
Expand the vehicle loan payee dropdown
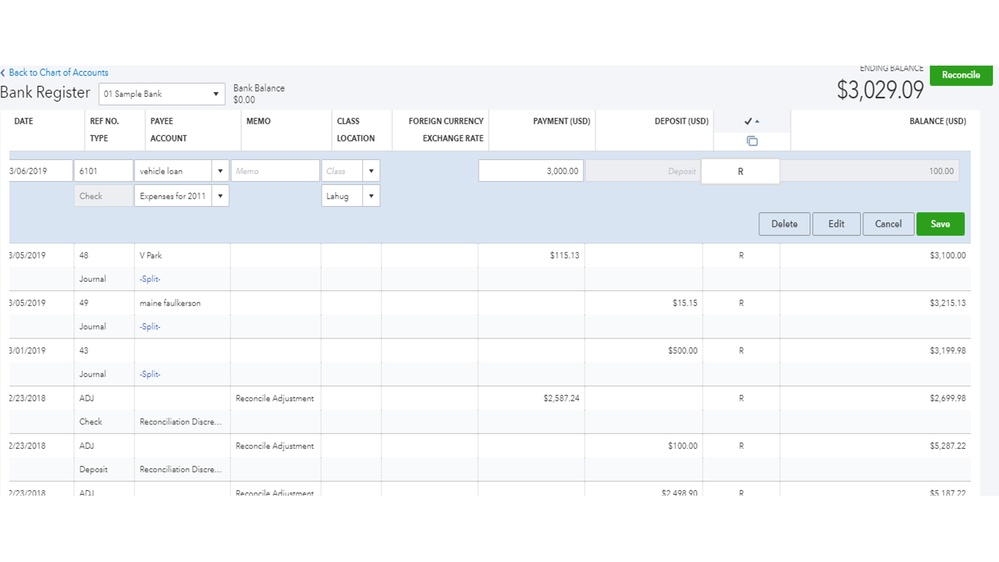(x=220, y=171)
